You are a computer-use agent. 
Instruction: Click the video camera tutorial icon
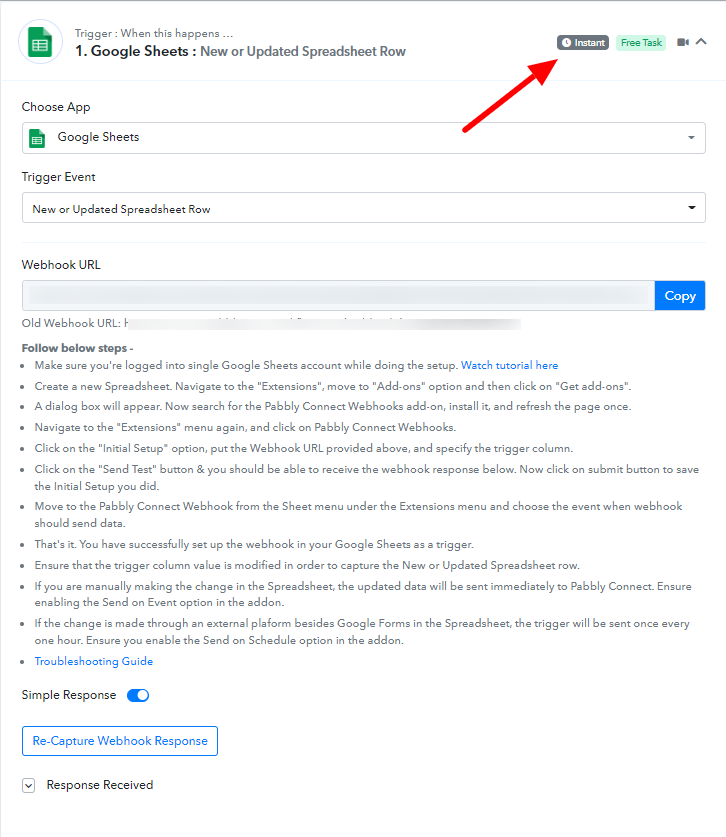point(683,42)
